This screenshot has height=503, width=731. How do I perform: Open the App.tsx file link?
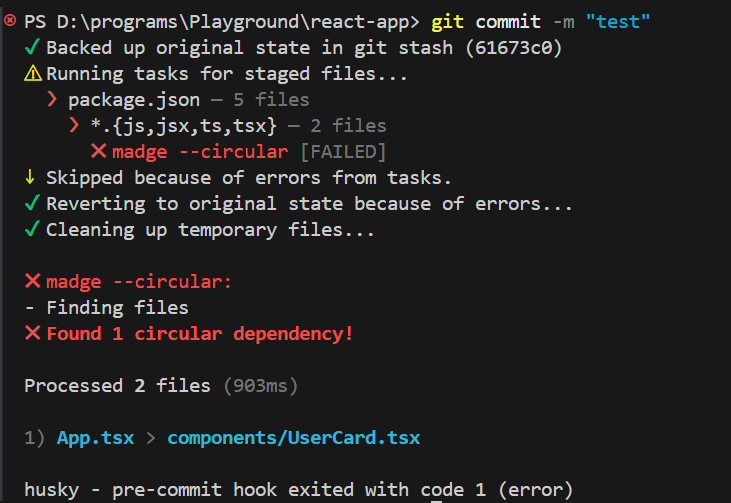[x=96, y=438]
